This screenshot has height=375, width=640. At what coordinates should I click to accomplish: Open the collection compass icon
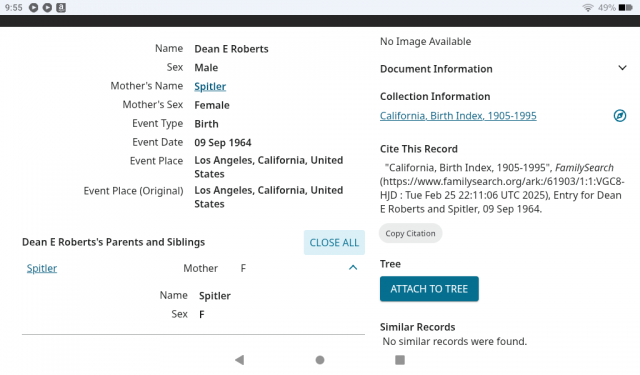tap(620, 116)
